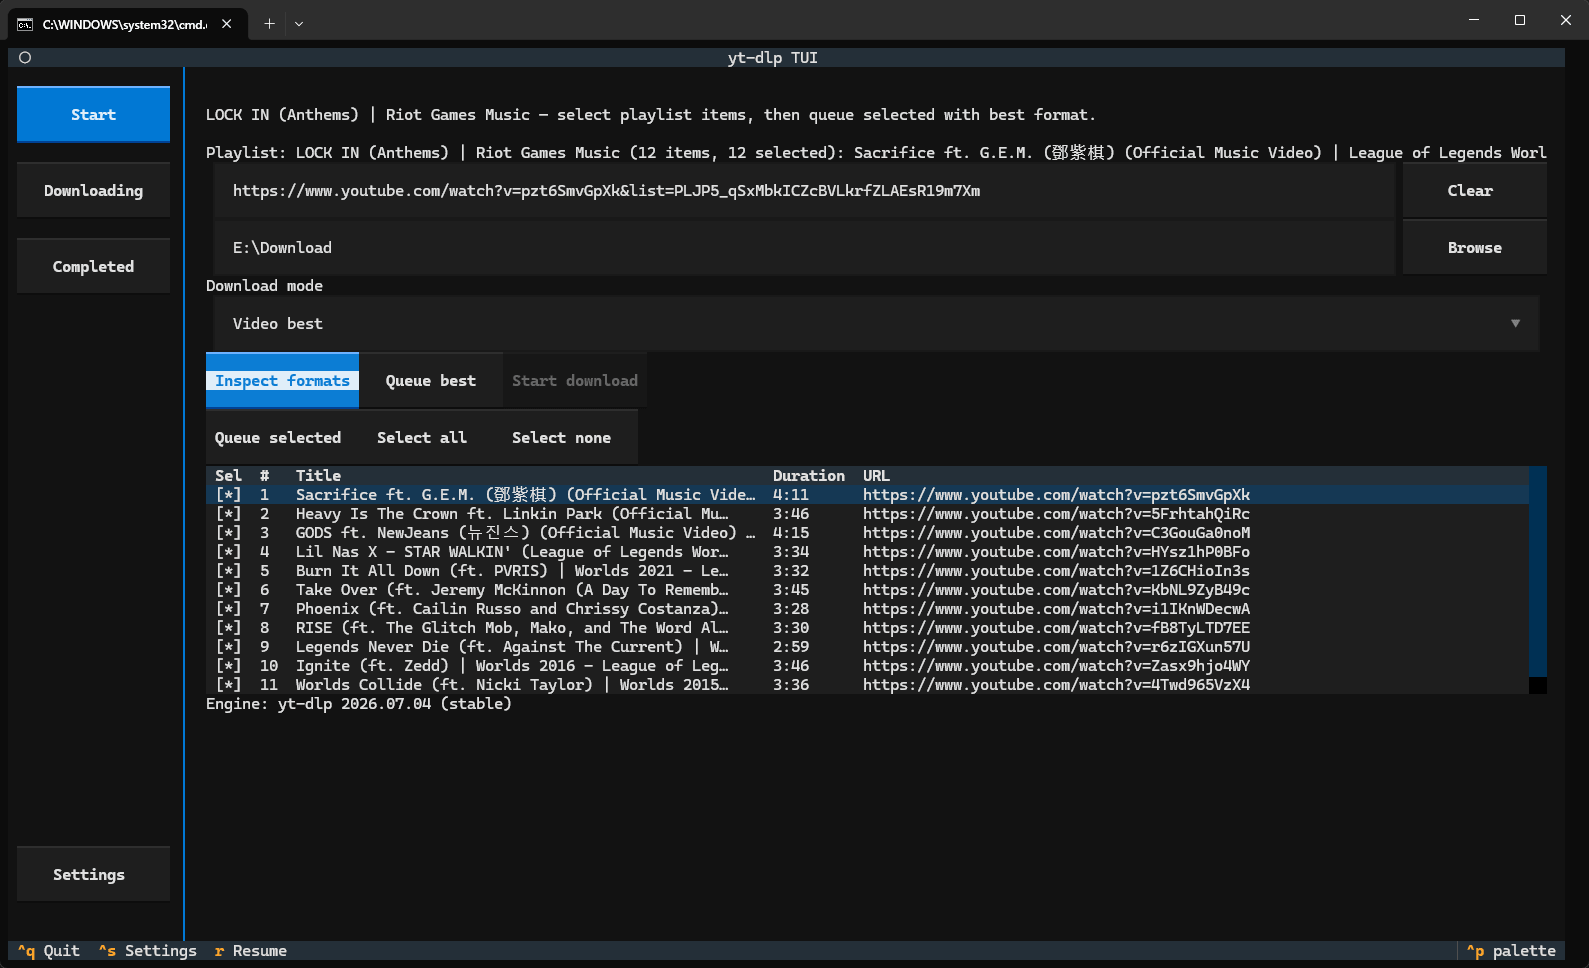Toggle selection for Legends Never Die row
This screenshot has height=968, width=1589.
(229, 647)
